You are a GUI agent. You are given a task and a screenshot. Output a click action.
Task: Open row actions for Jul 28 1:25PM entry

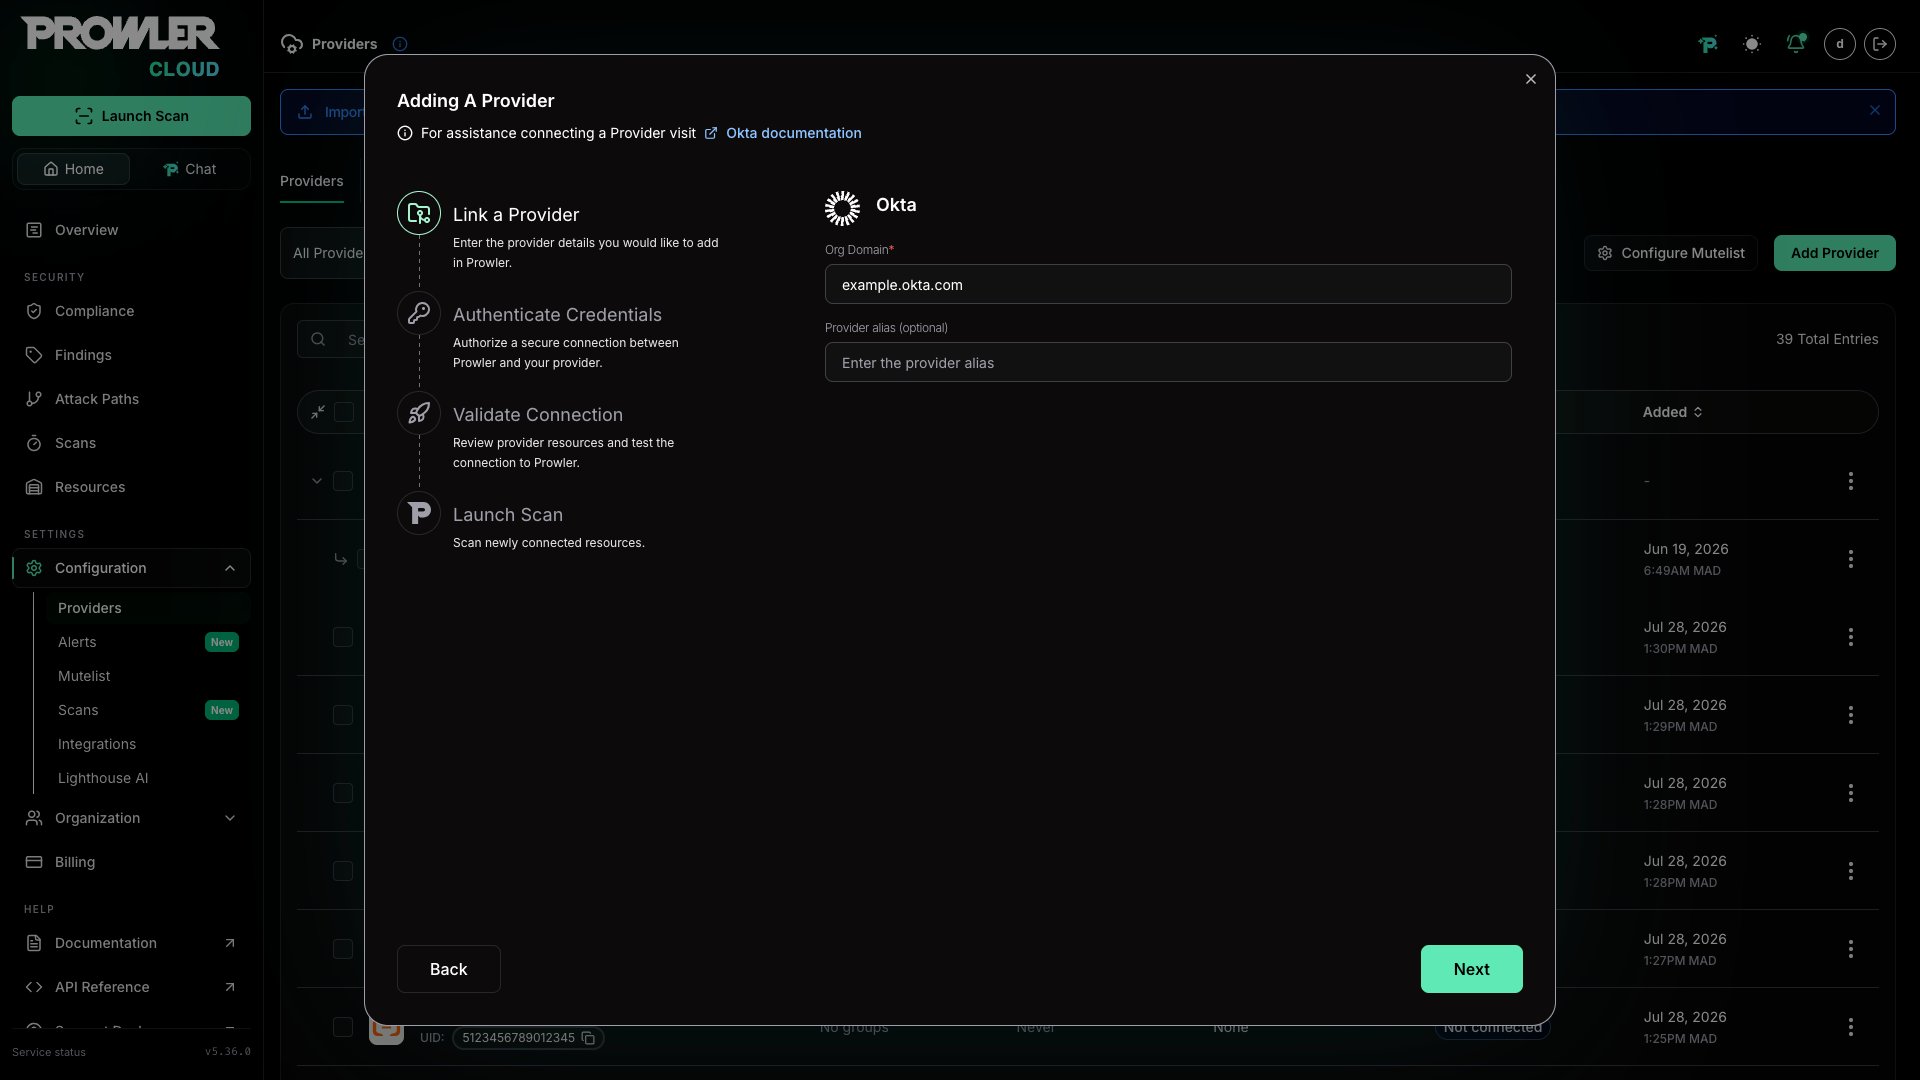1851,1027
